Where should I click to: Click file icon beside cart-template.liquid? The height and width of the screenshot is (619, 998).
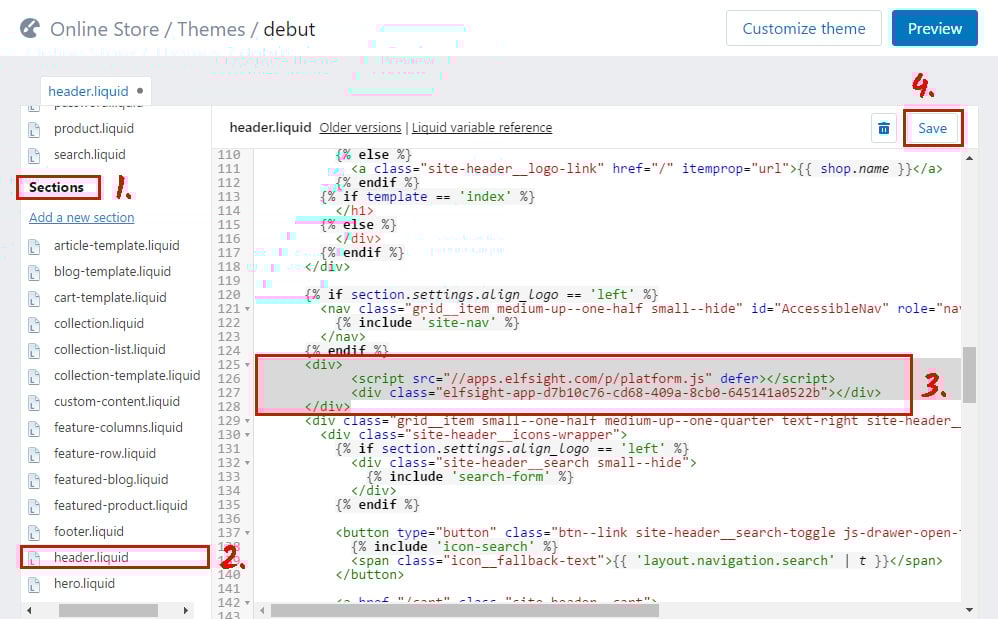34,299
